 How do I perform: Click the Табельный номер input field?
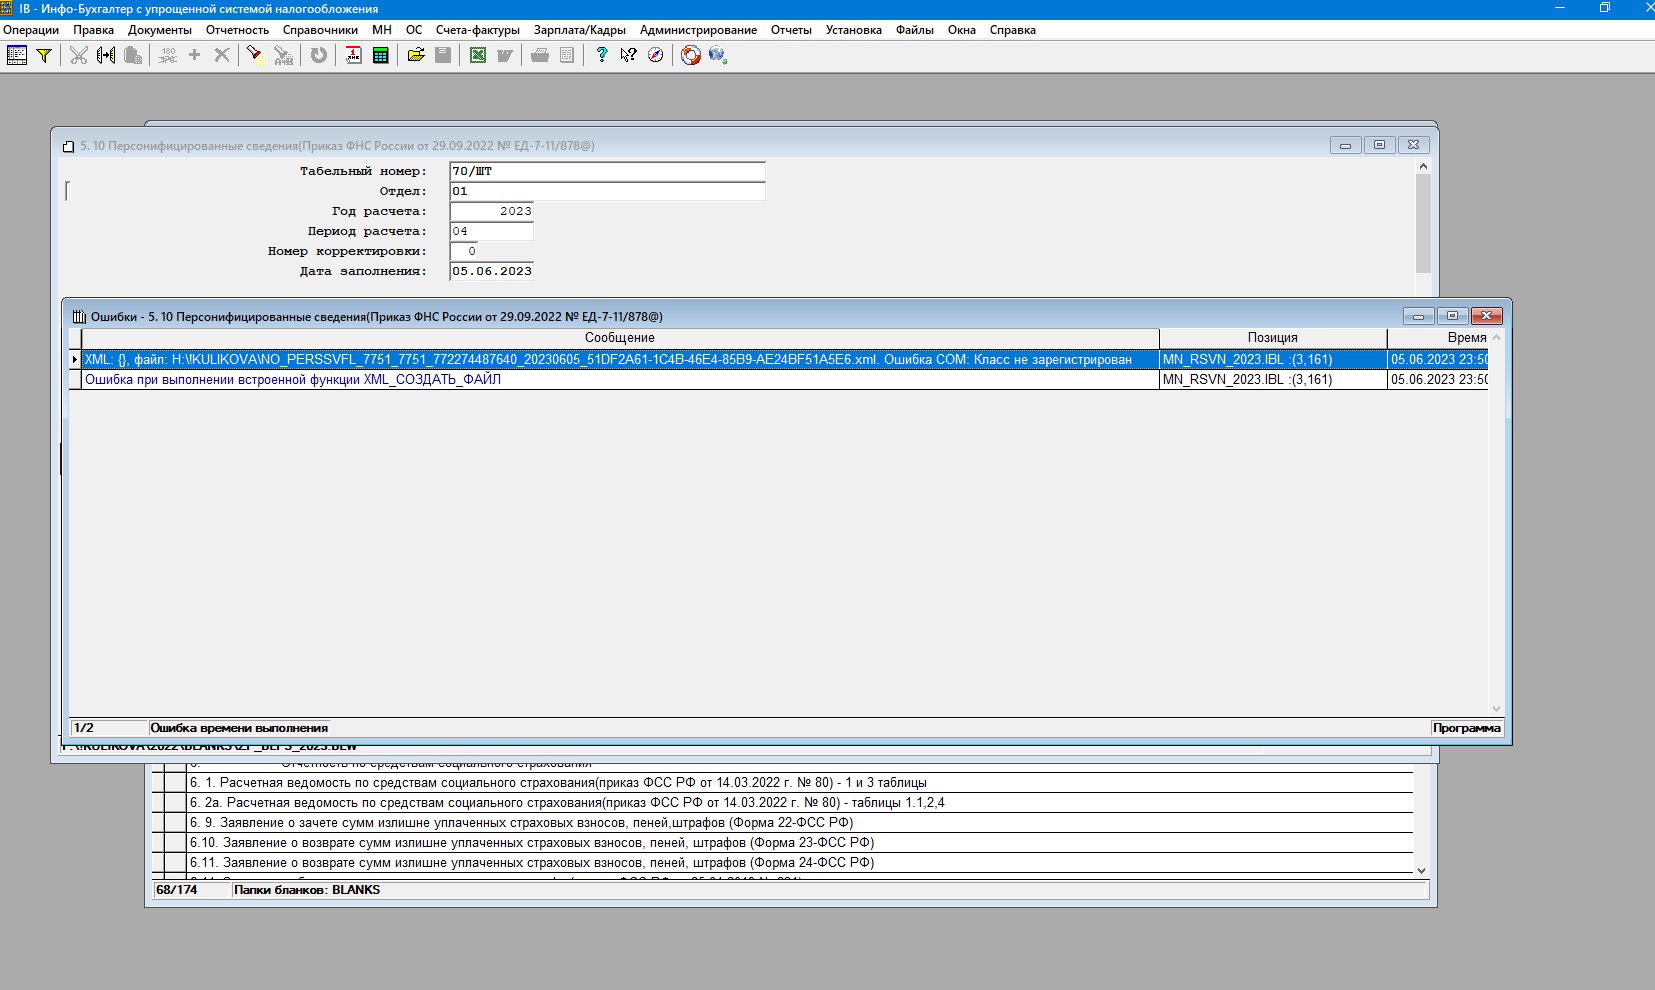click(606, 171)
